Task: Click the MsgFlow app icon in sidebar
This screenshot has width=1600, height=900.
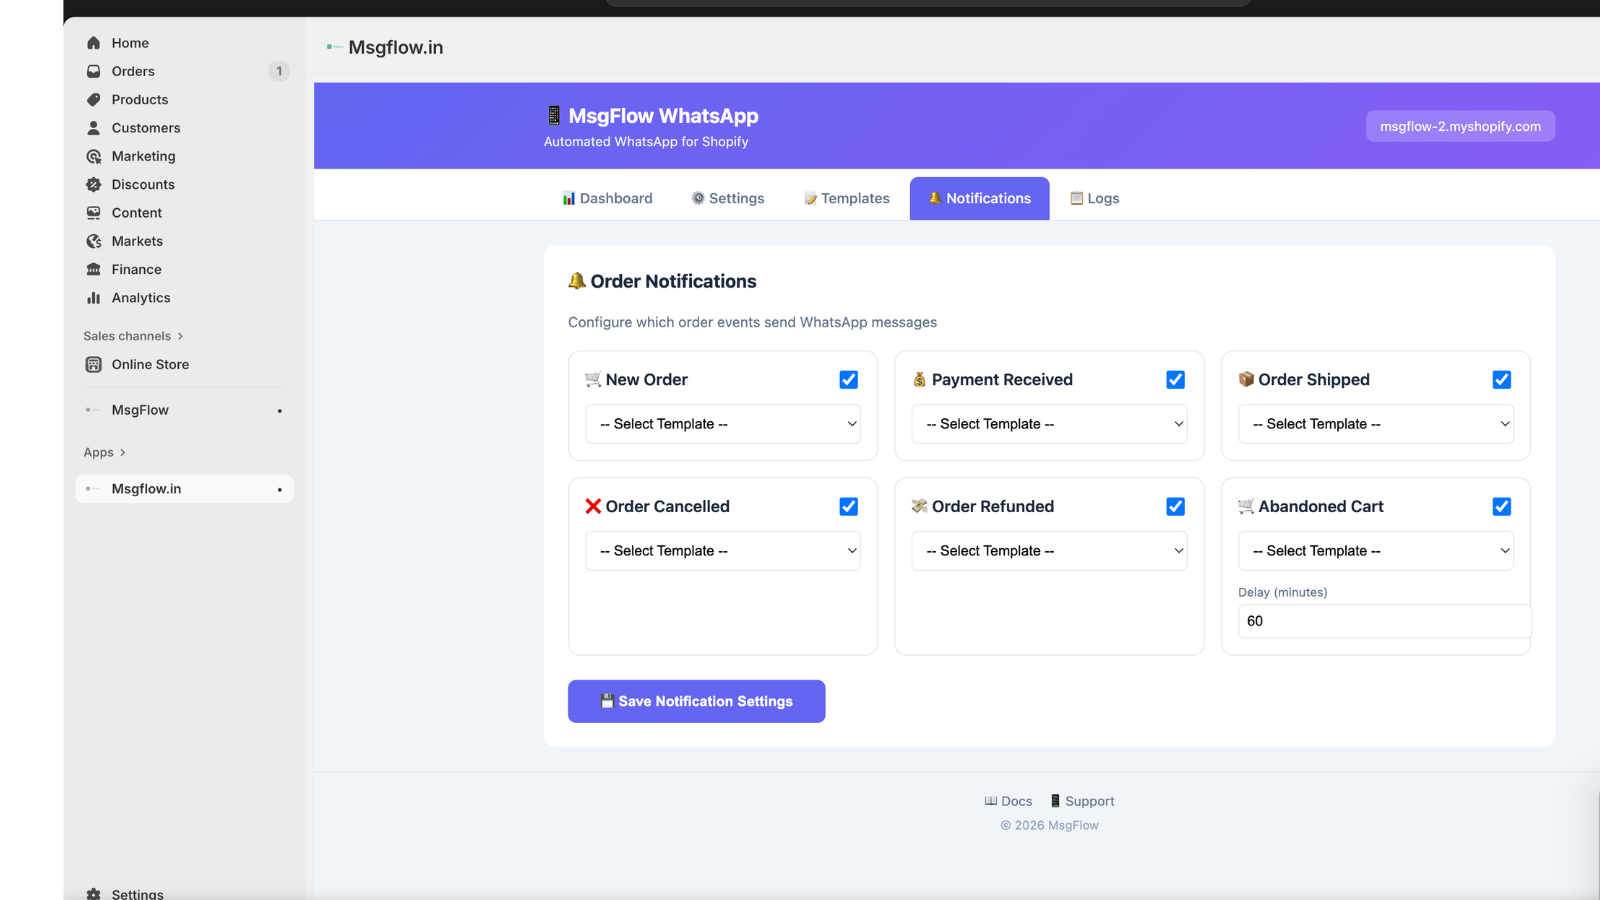Action: pyautogui.click(x=93, y=410)
